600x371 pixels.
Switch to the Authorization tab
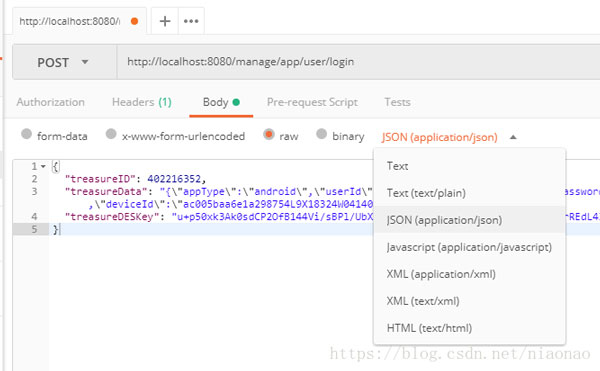51,102
